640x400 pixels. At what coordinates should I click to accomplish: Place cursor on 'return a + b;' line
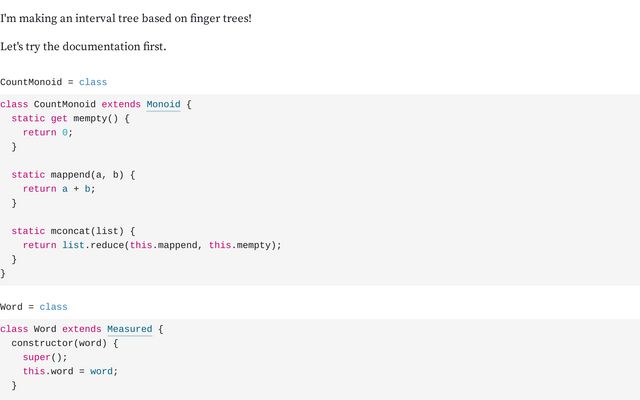coord(59,189)
